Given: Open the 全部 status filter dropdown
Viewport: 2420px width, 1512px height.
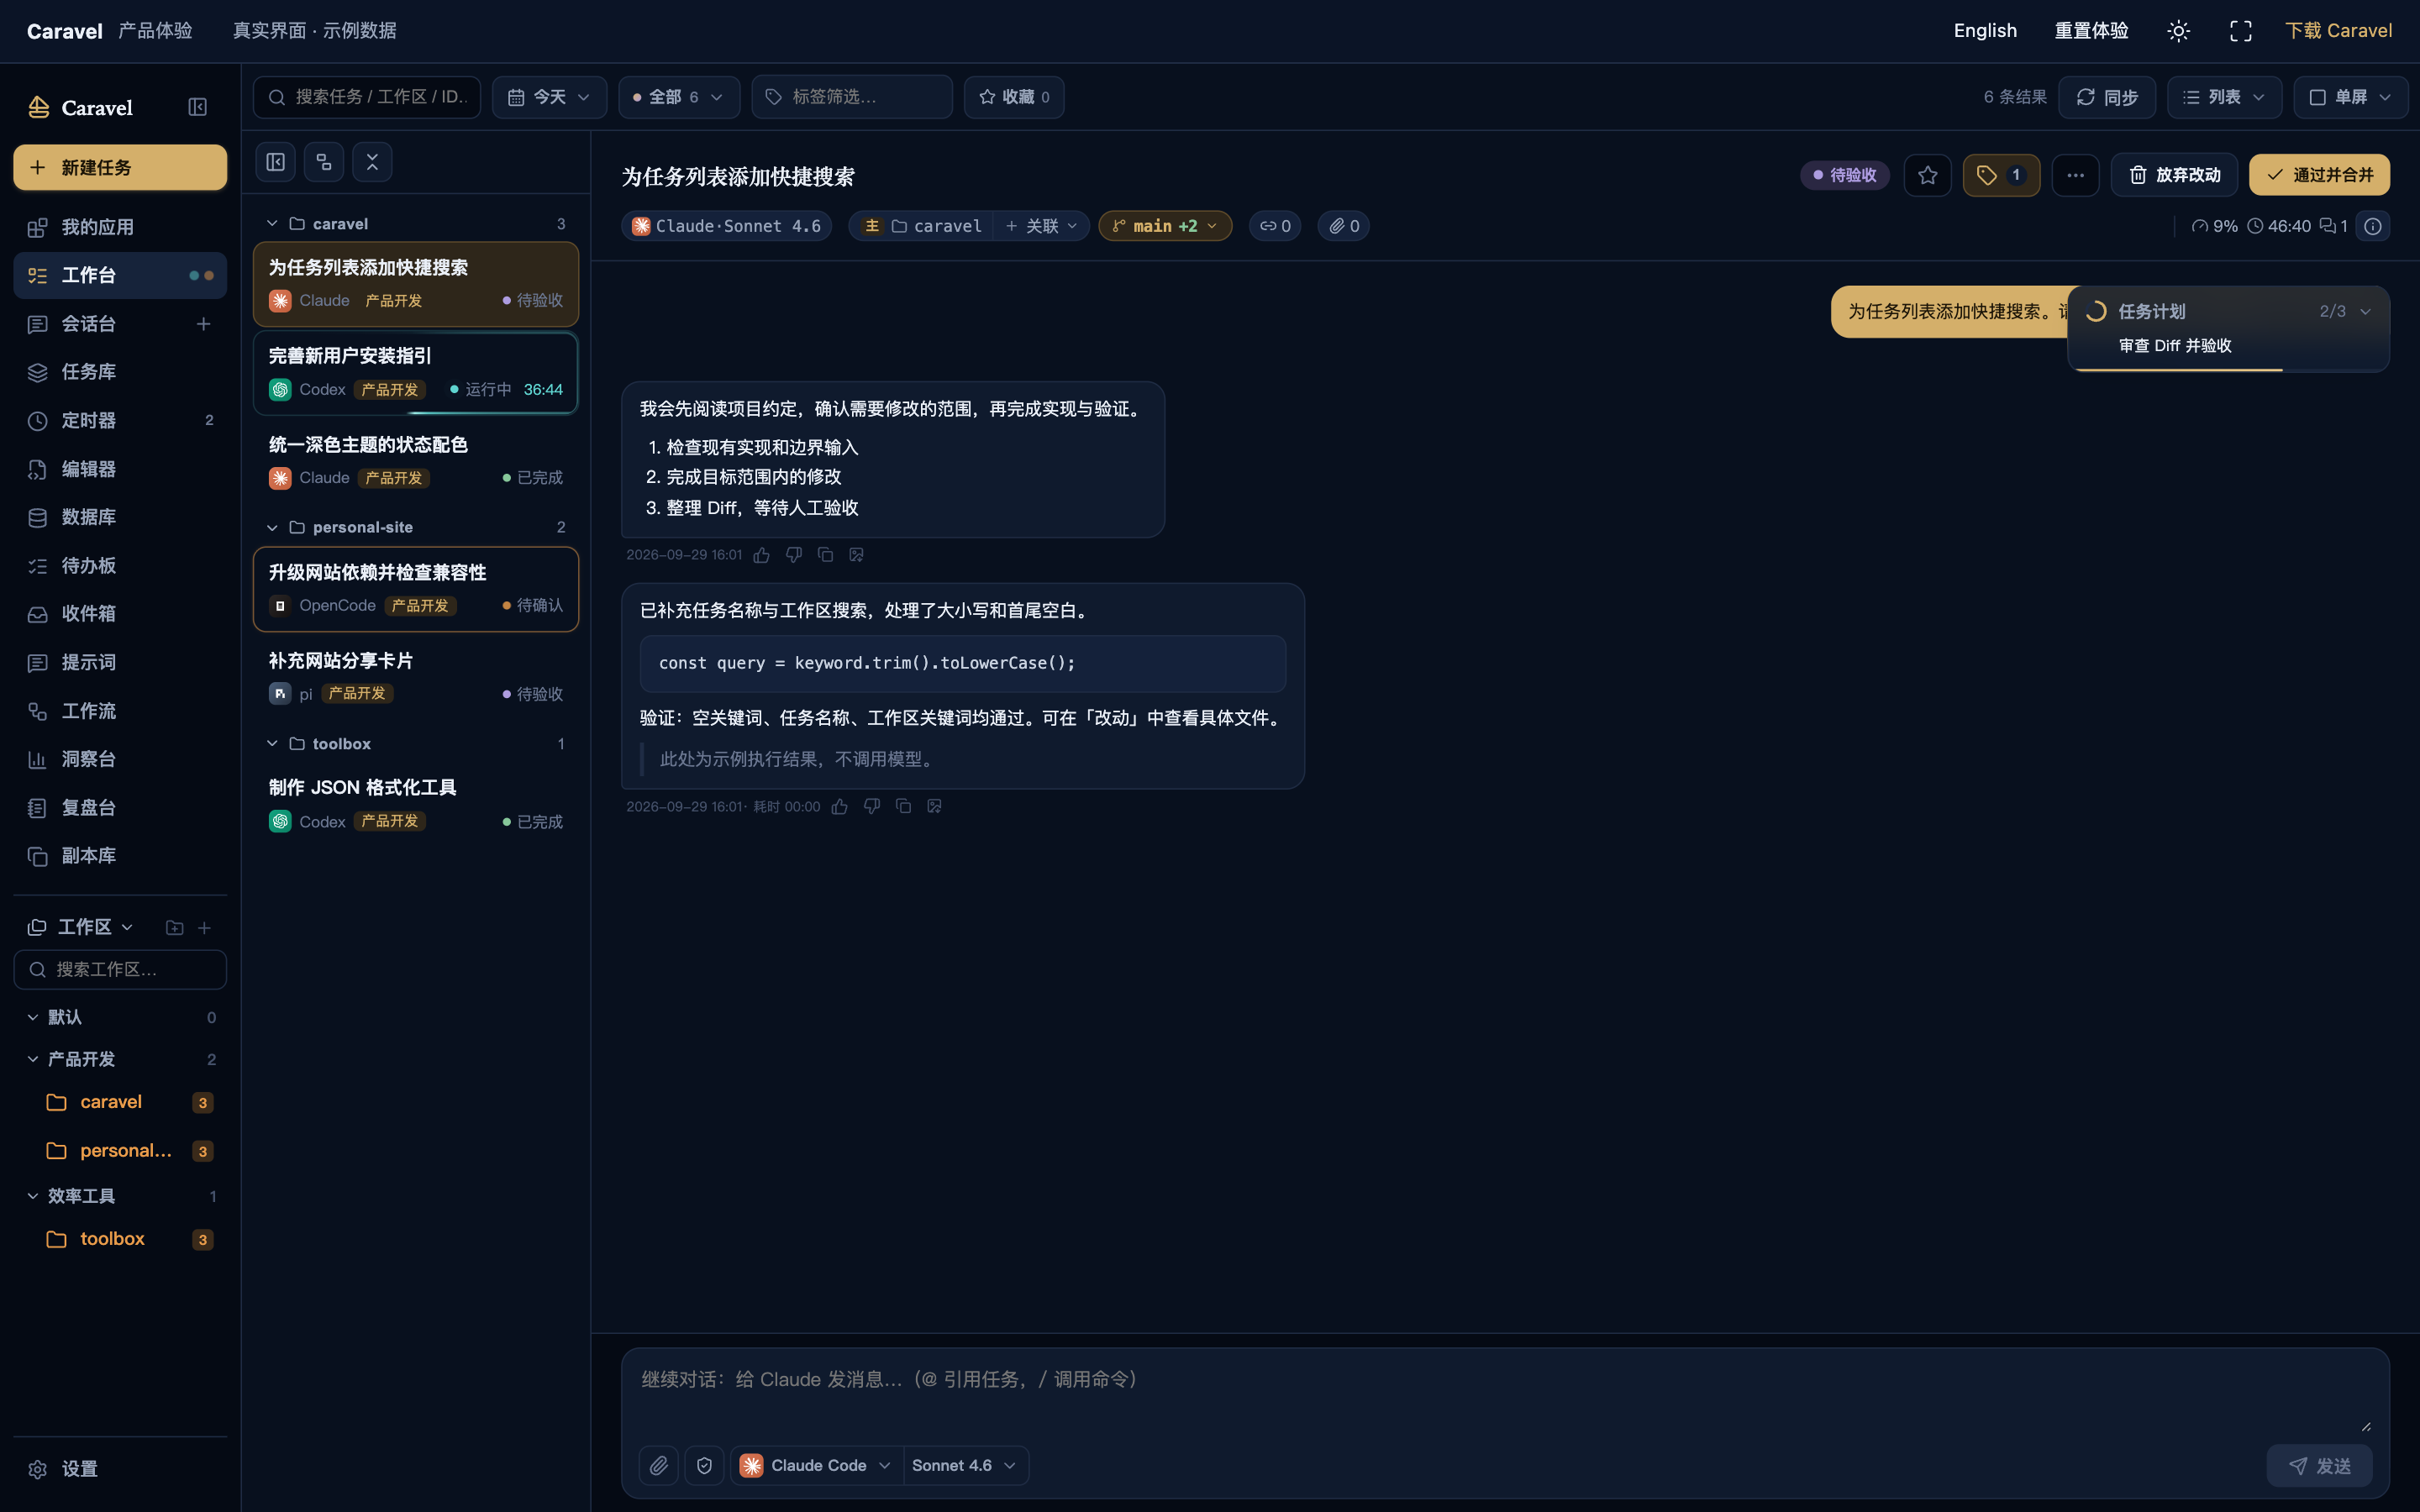Looking at the screenshot, I should [679, 97].
